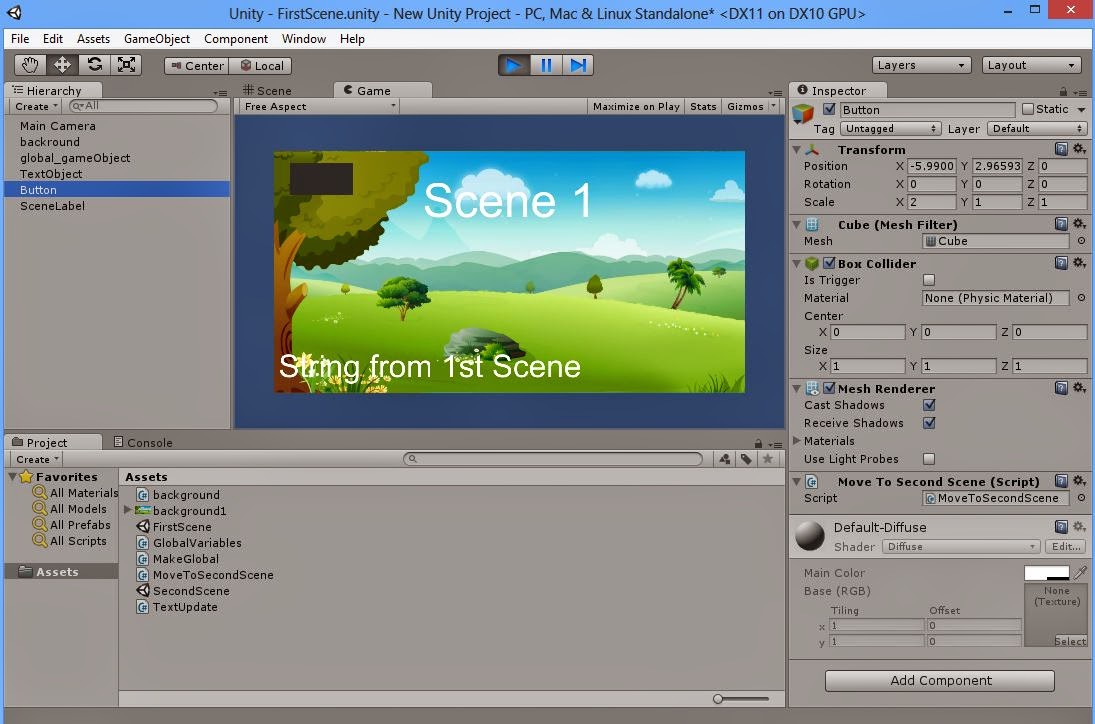
Task: Disable the Cast Shadows checkbox
Action: click(x=929, y=405)
